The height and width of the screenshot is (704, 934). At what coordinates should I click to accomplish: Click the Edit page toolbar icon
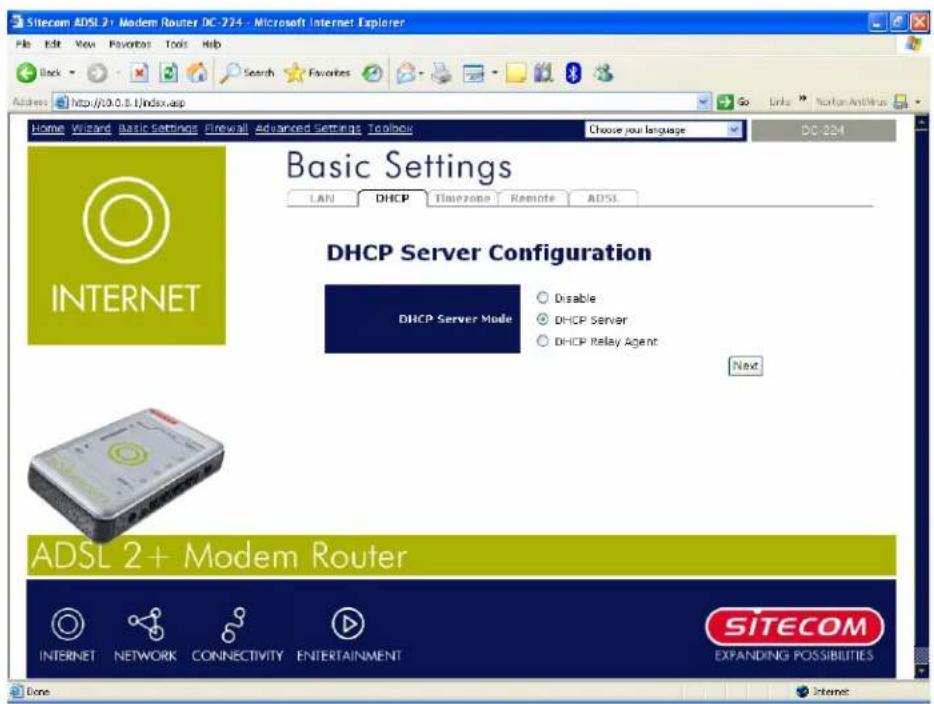click(x=474, y=73)
